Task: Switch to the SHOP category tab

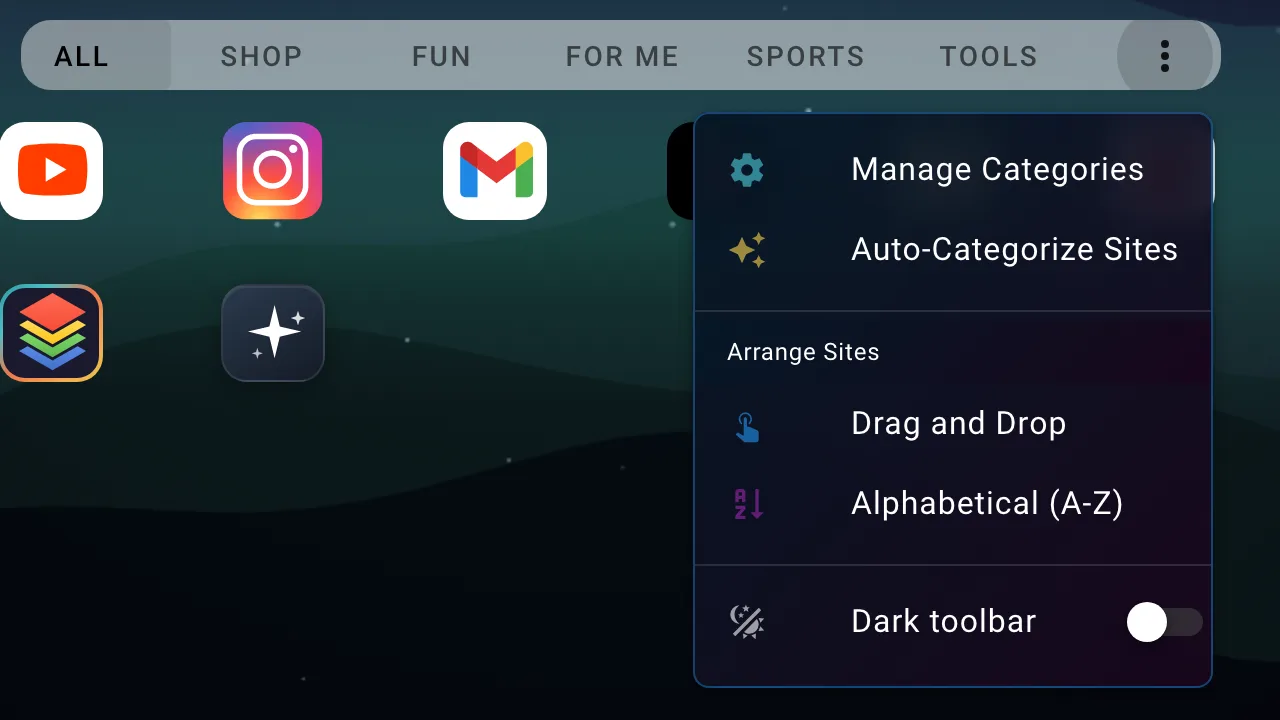Action: click(x=261, y=56)
